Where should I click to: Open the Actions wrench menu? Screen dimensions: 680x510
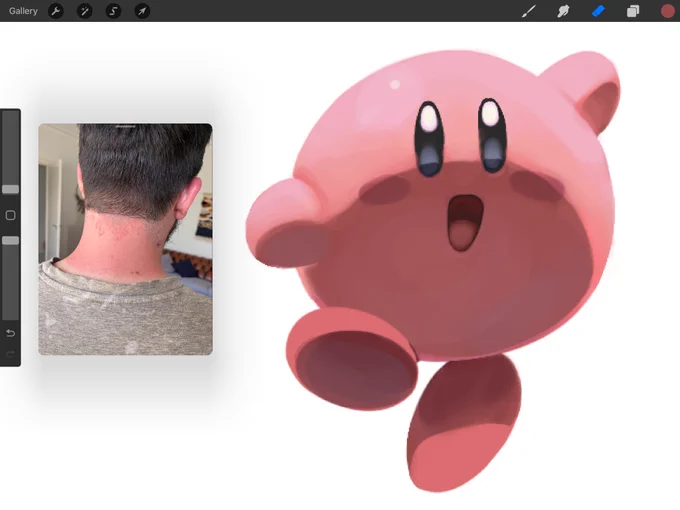[56, 11]
